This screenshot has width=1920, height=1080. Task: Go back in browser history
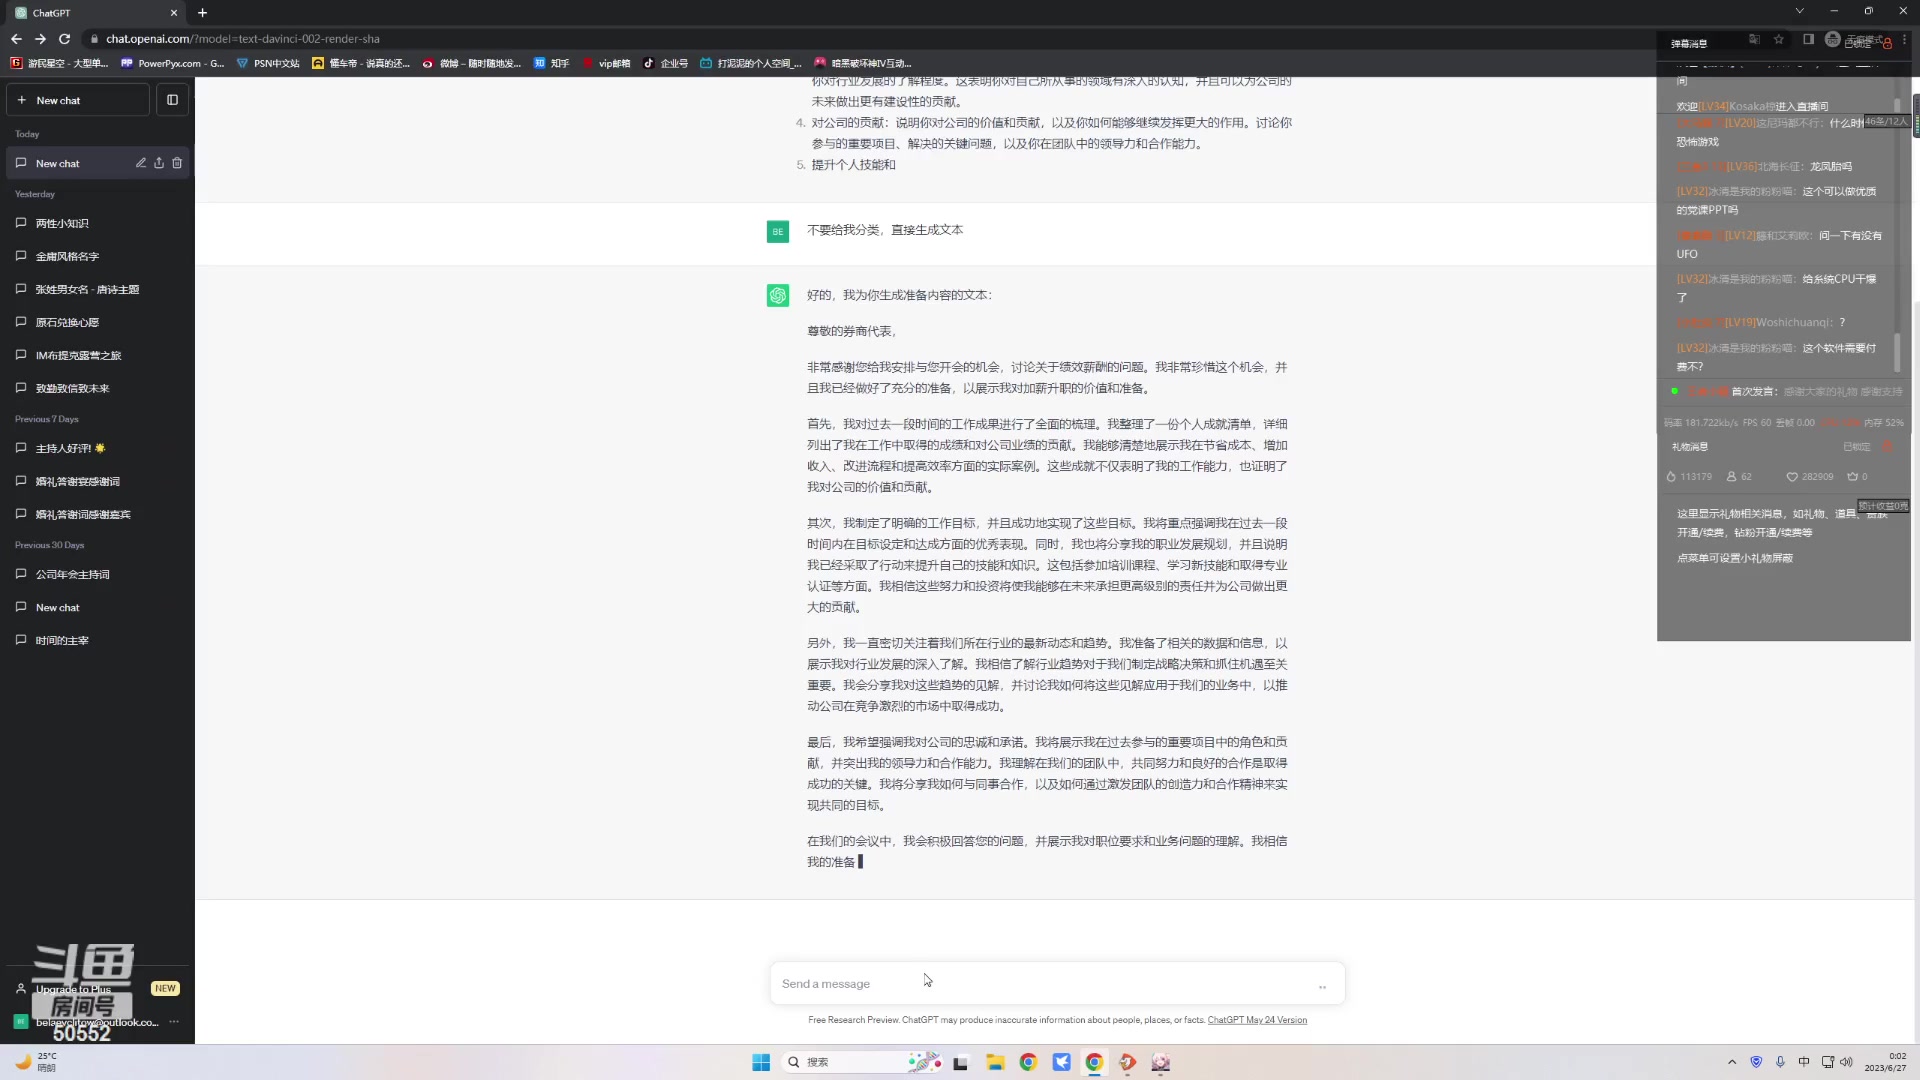point(16,39)
